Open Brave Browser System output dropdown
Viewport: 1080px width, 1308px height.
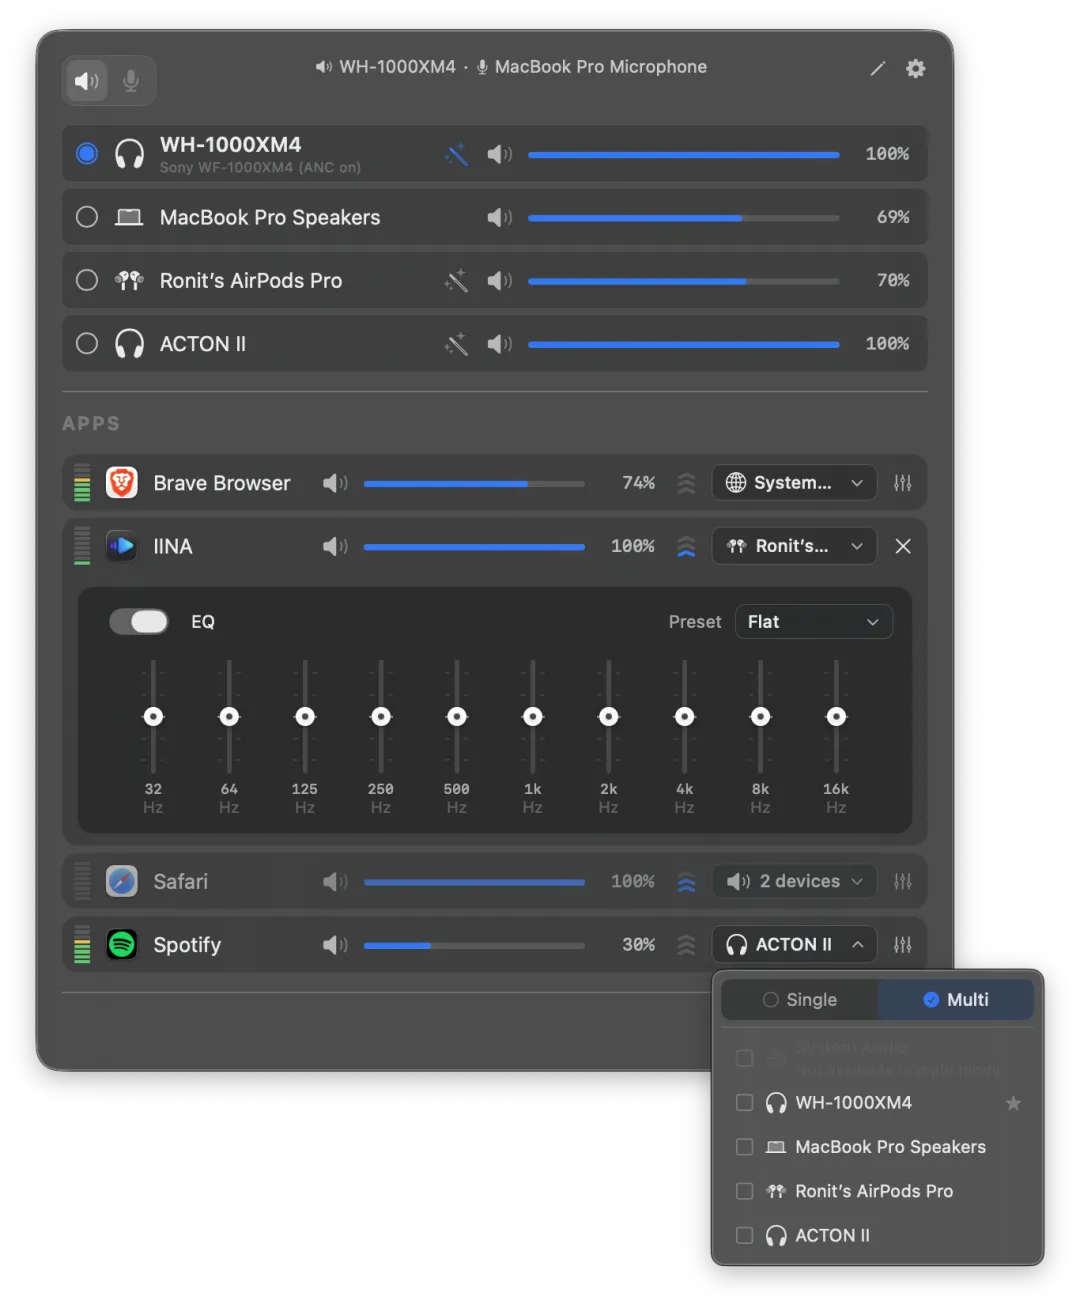pos(794,483)
